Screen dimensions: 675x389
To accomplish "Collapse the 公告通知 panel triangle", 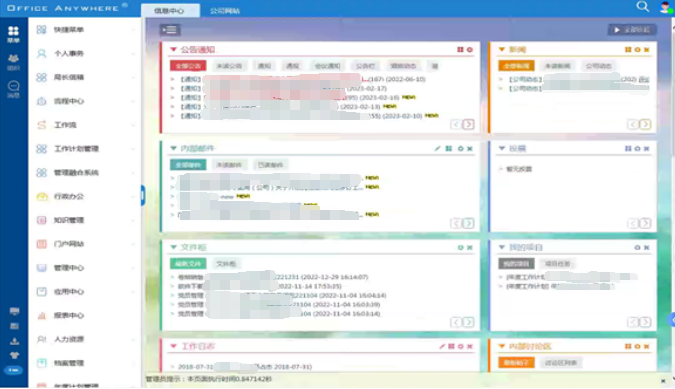I will coord(173,49).
